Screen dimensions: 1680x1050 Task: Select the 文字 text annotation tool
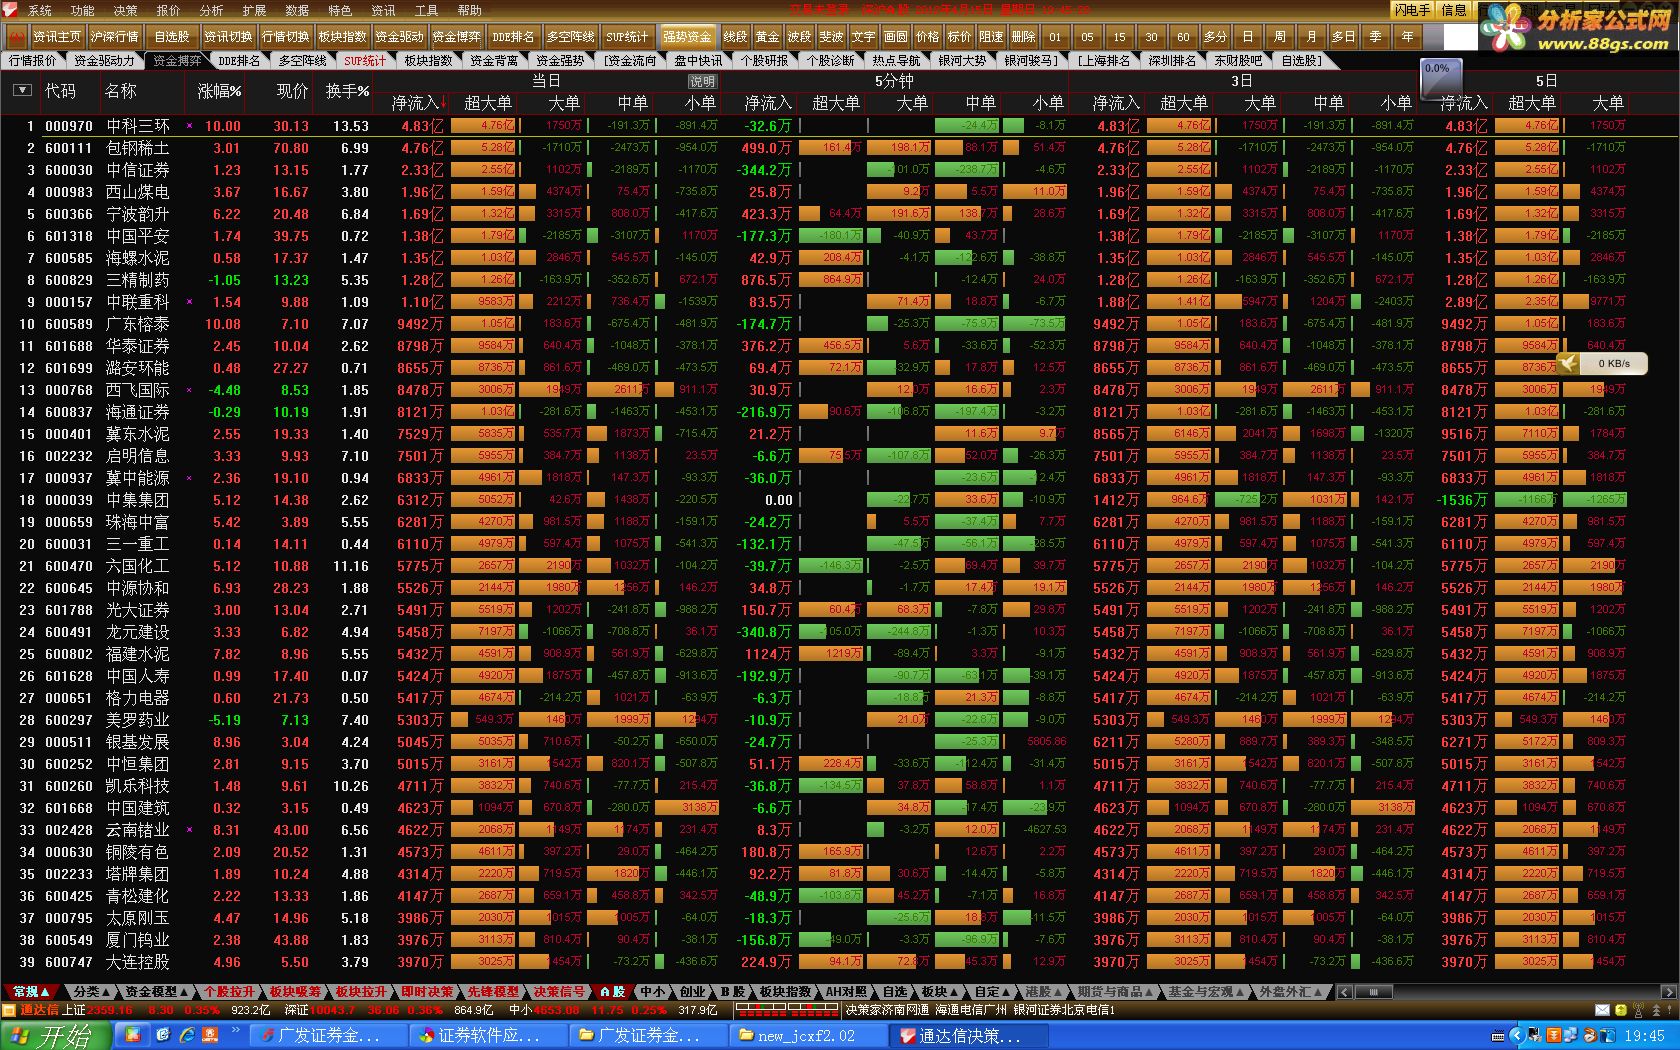[x=863, y=37]
